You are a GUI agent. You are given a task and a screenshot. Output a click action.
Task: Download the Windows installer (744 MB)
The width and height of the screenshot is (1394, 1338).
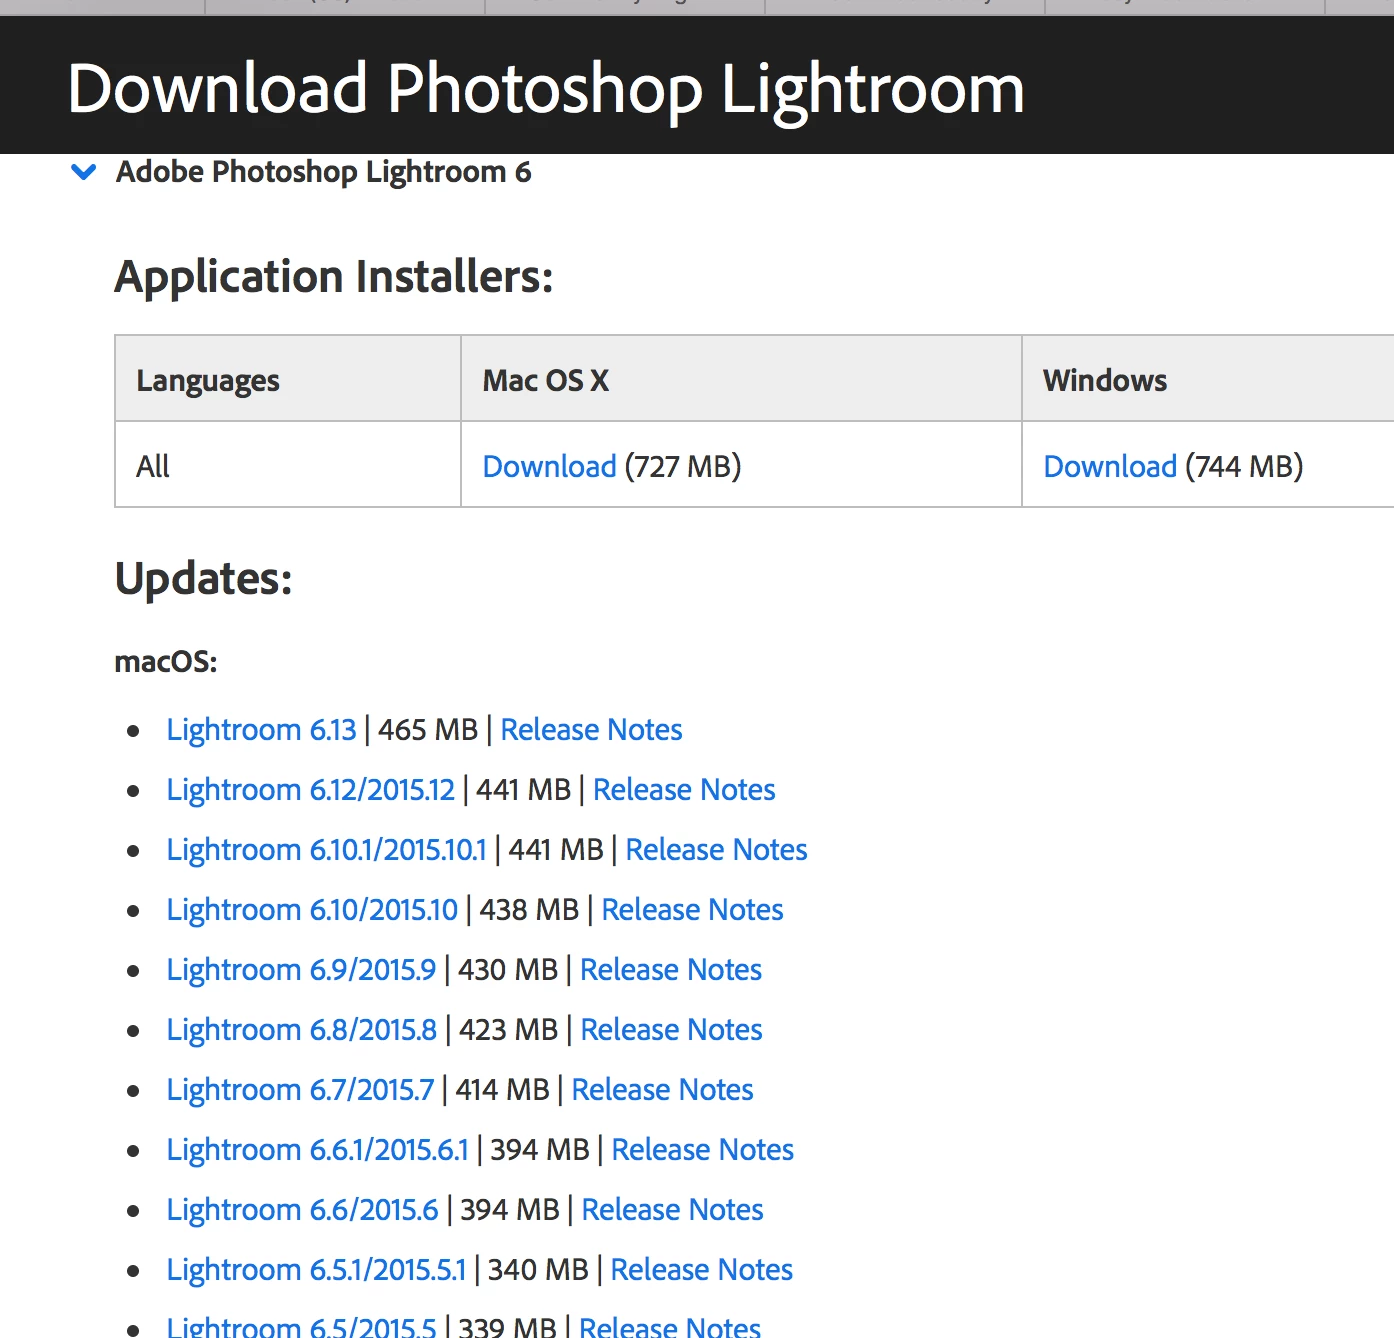coord(1110,466)
